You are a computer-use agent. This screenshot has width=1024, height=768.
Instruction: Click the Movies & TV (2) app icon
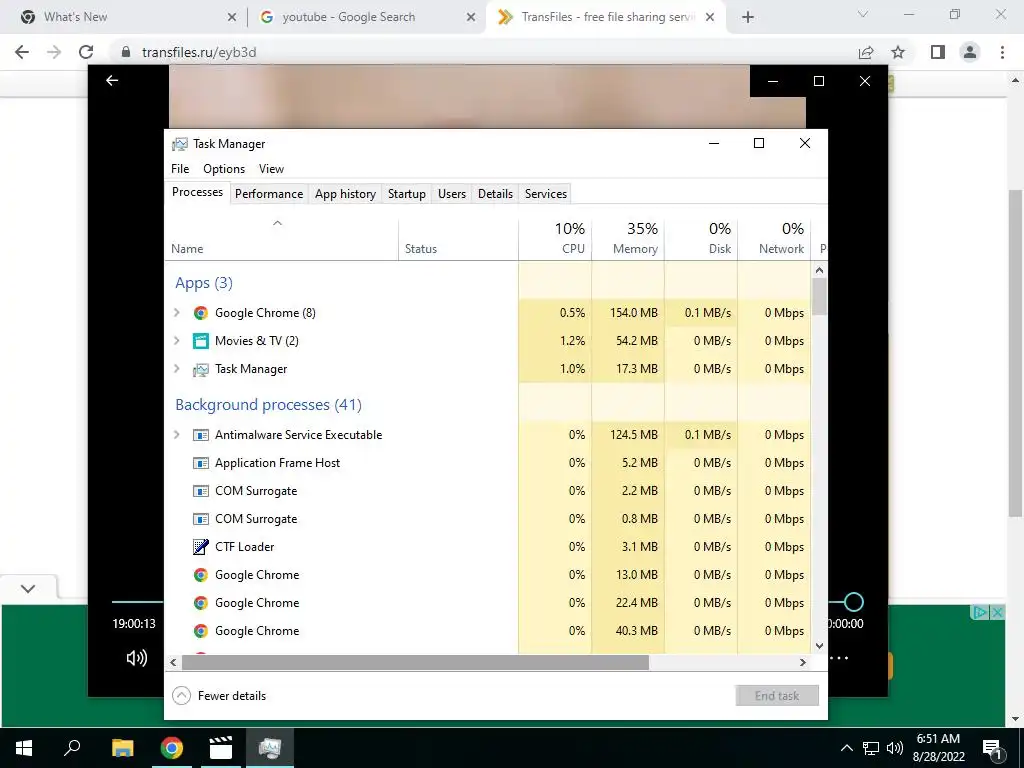[x=200, y=341]
